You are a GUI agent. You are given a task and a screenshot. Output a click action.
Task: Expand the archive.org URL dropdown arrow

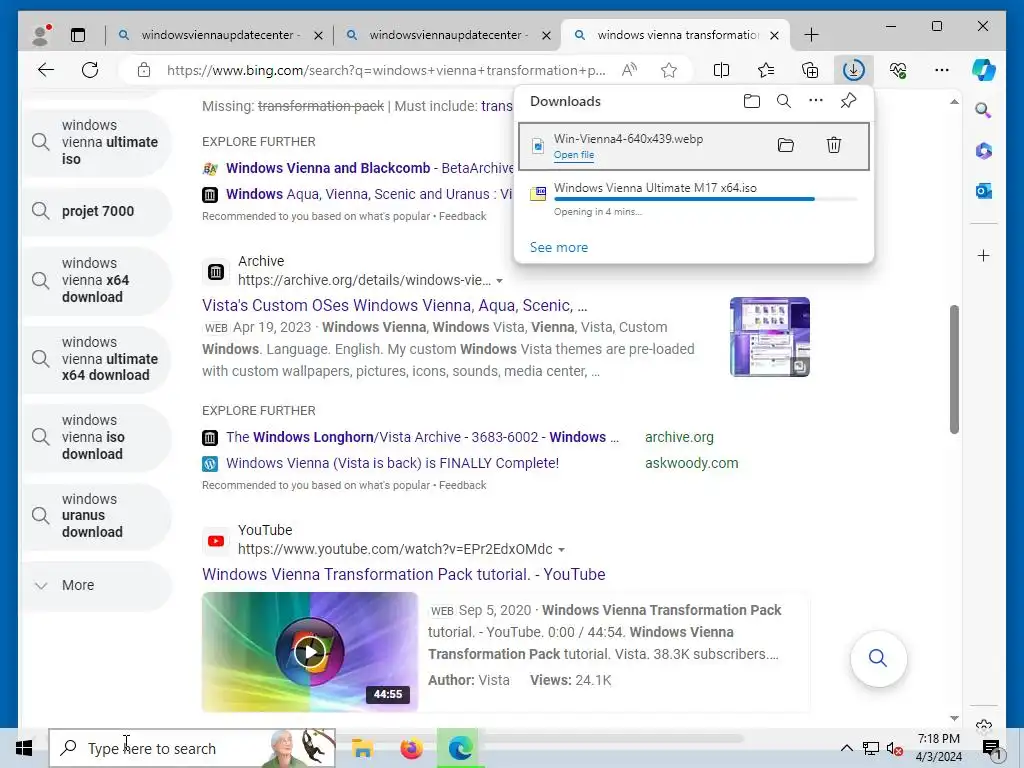(500, 281)
